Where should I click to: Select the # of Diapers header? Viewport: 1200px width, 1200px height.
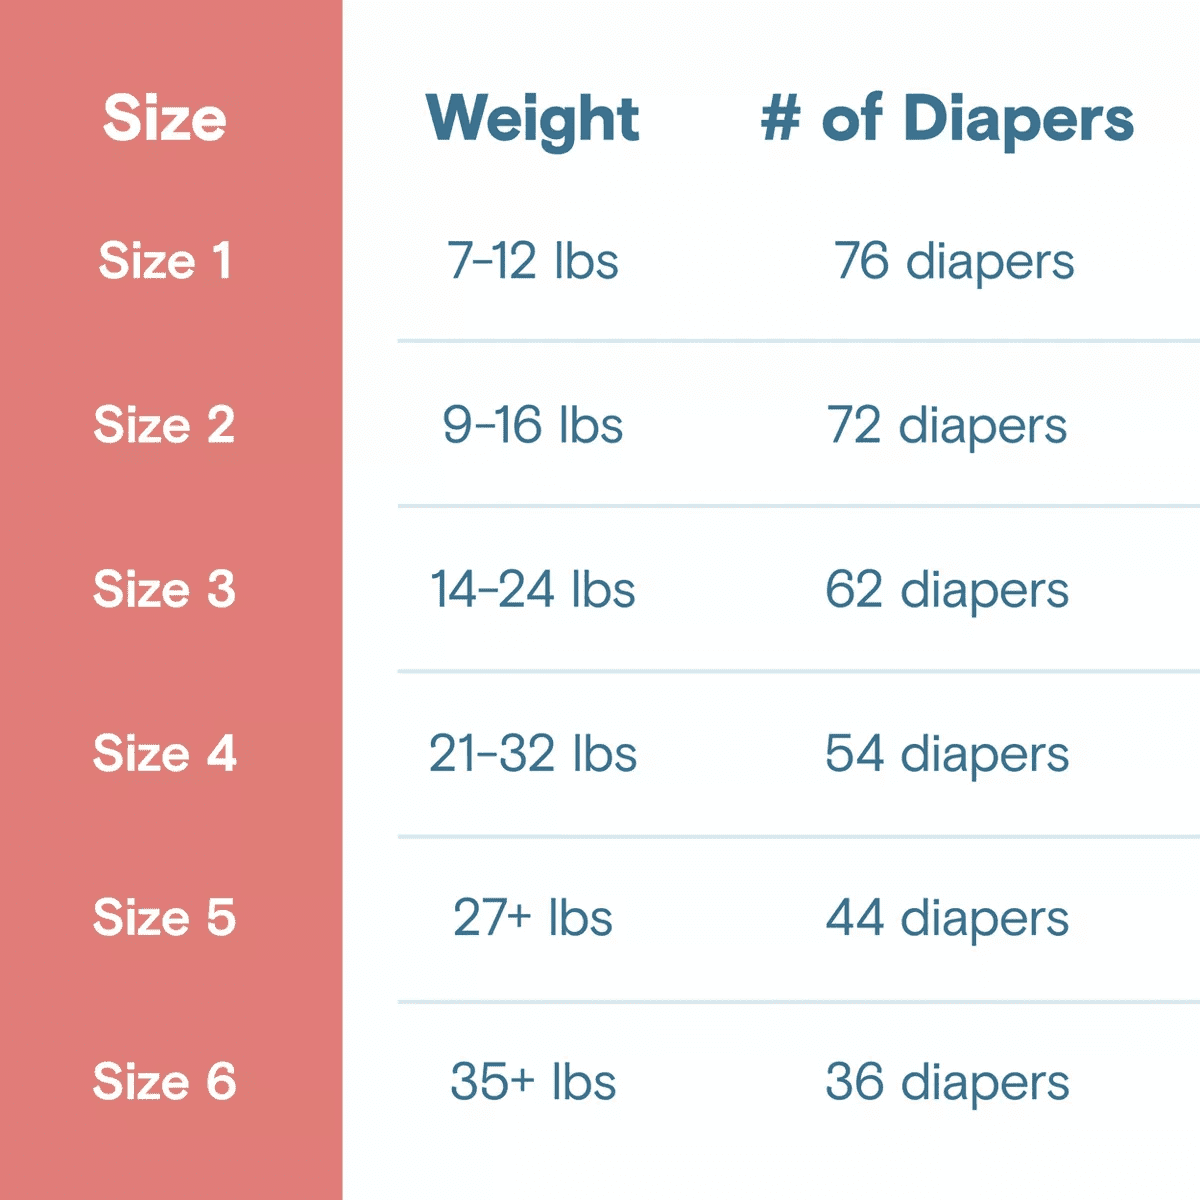[x=947, y=120]
